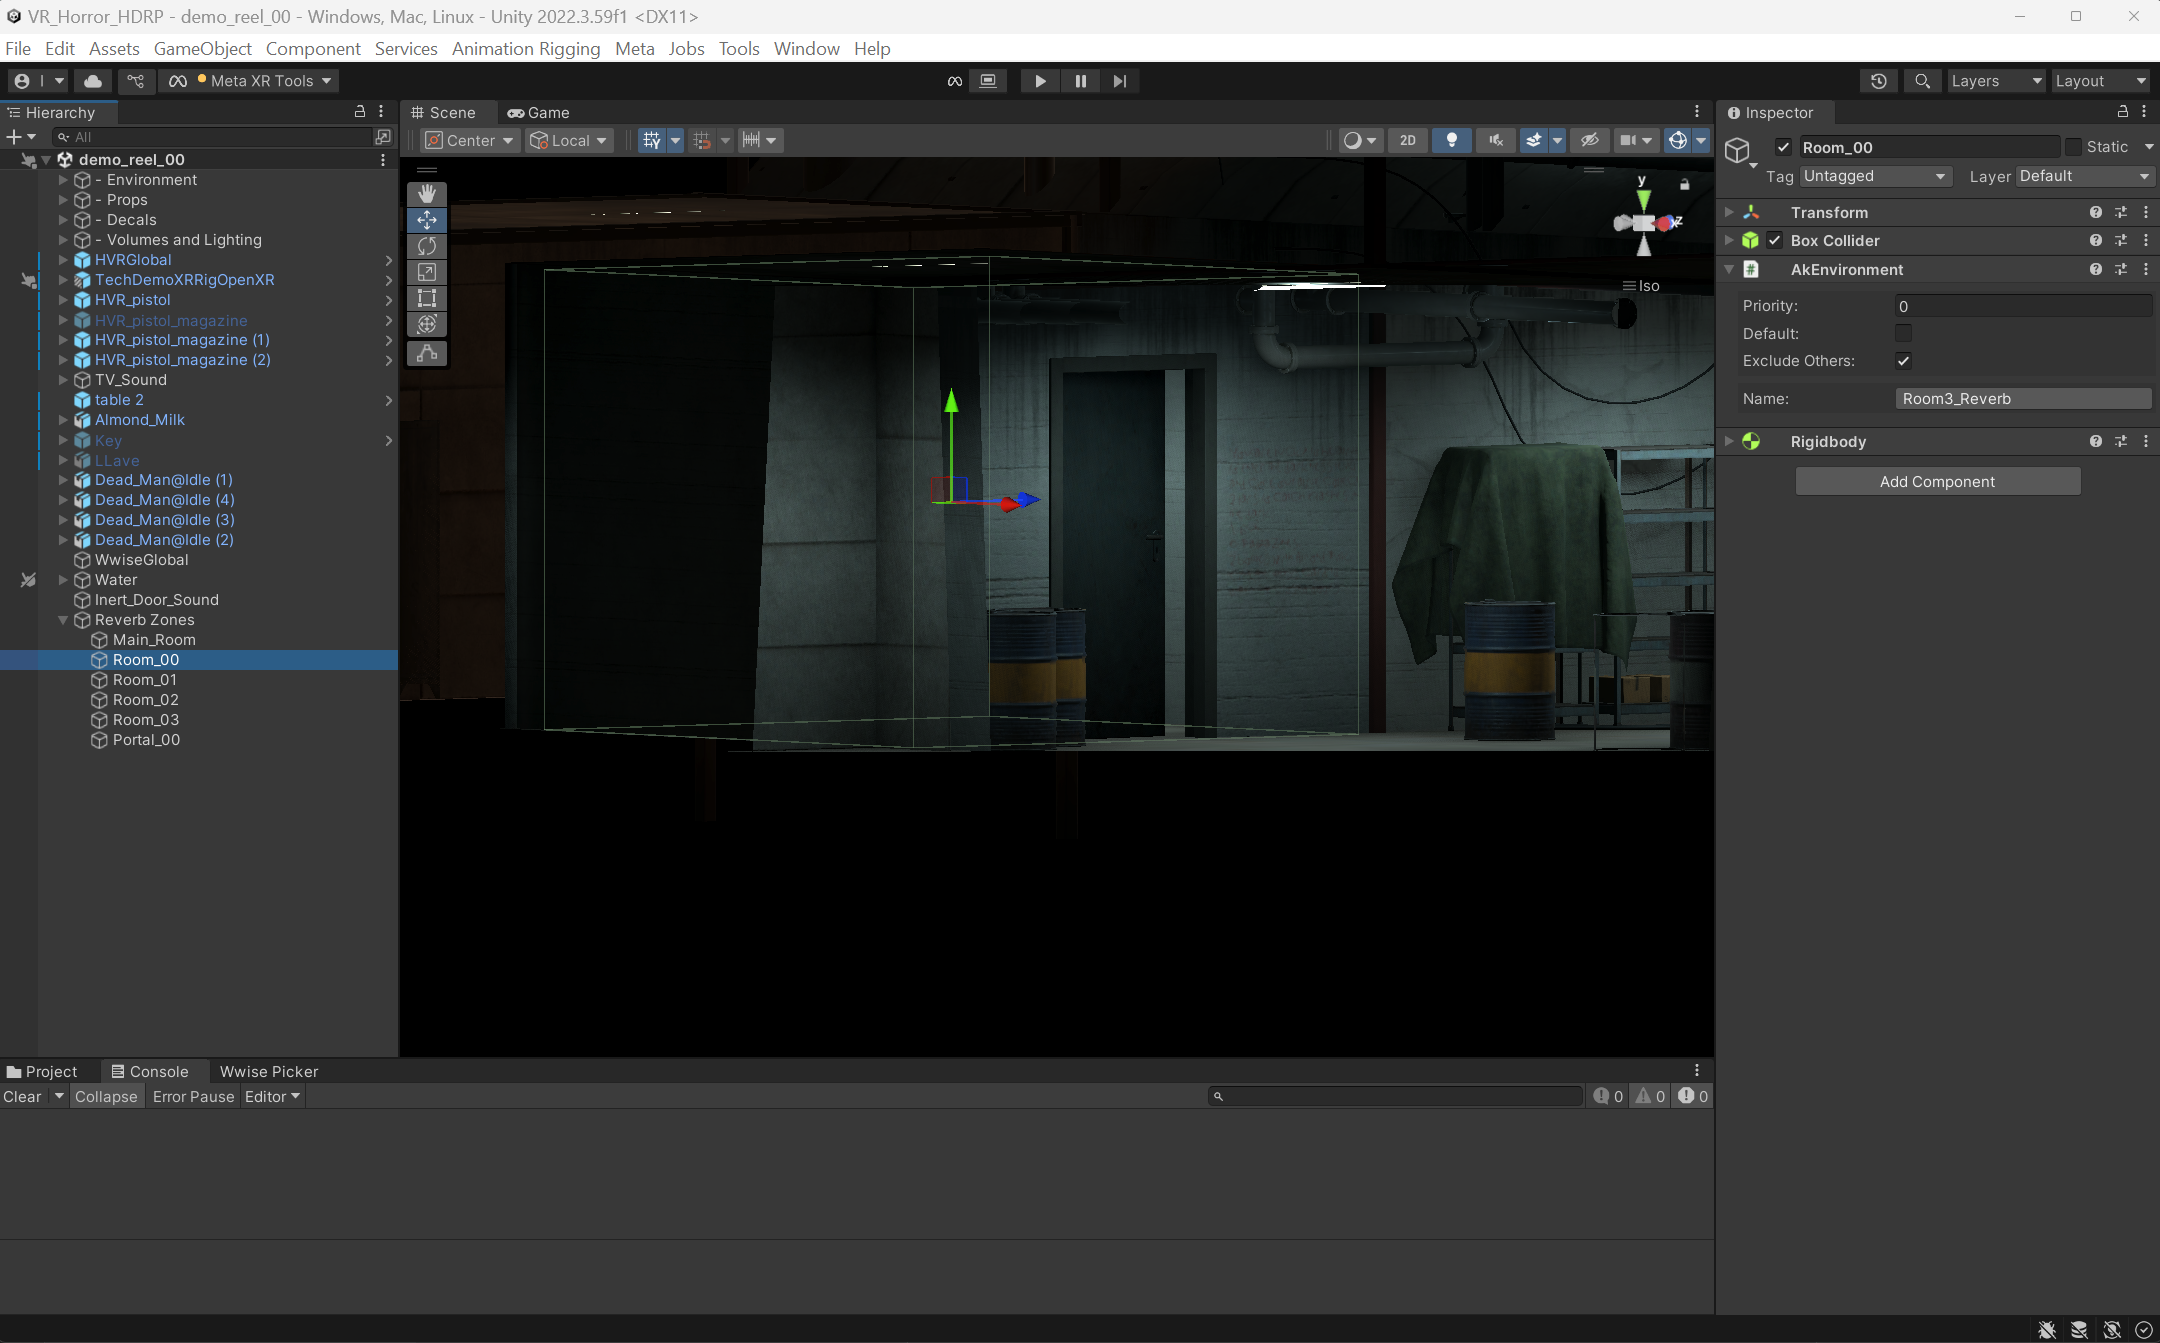Switch to the Wwise Picker tab
Viewport: 2160px width, 1343px height.
(x=269, y=1071)
